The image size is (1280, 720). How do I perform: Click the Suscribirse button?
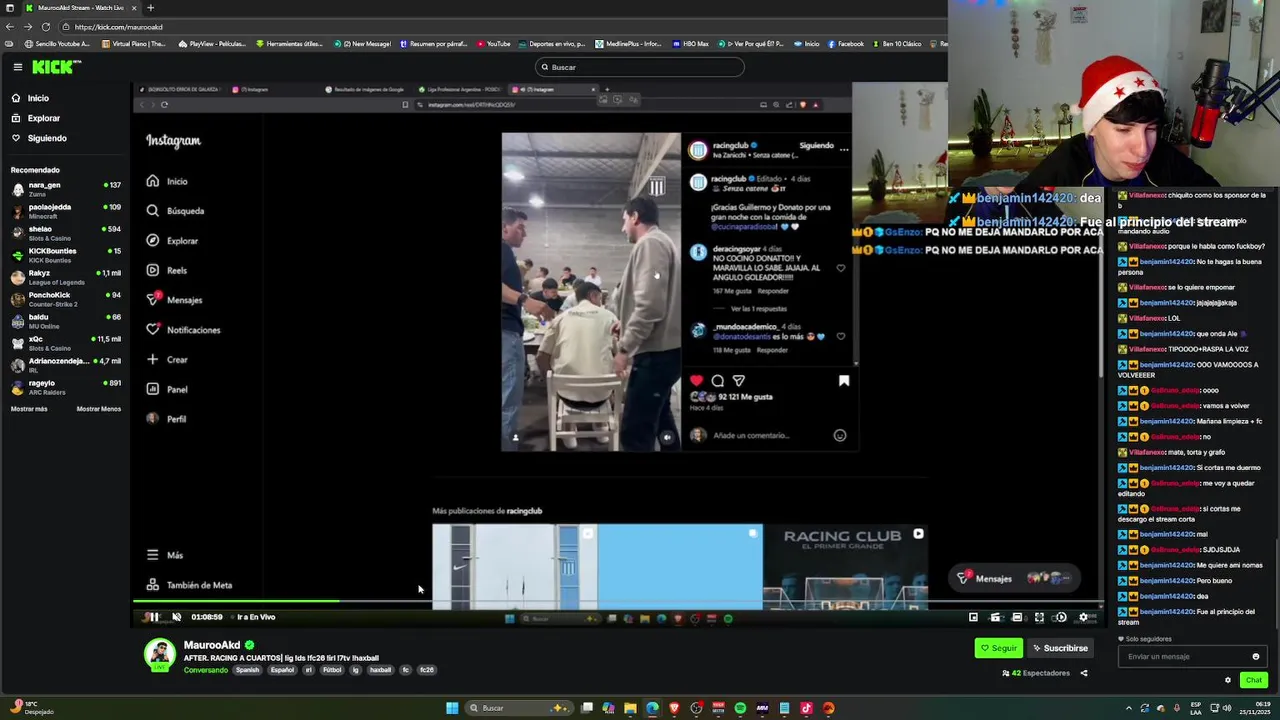point(1060,648)
